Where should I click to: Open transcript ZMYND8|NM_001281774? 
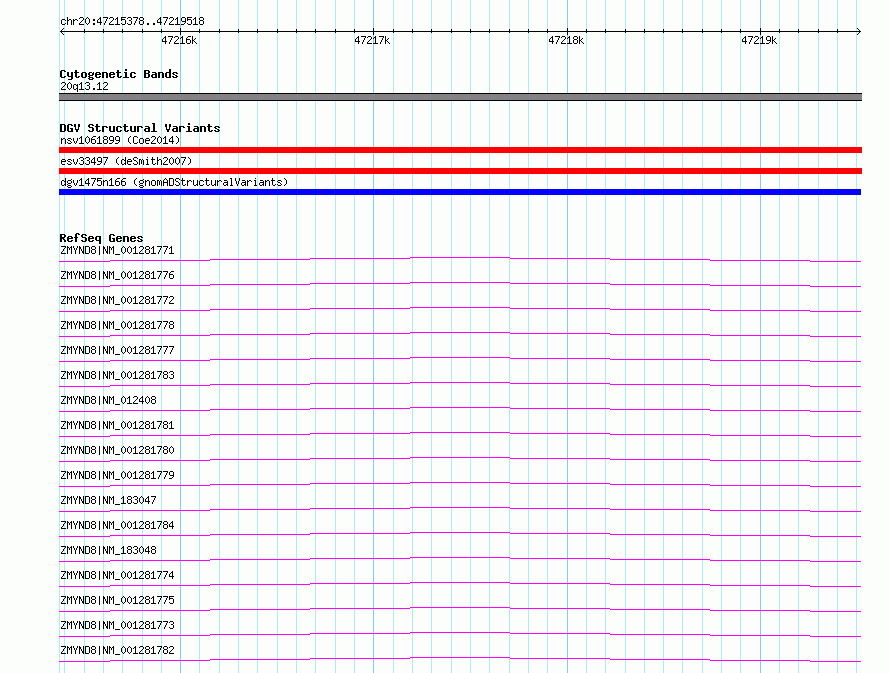point(117,575)
